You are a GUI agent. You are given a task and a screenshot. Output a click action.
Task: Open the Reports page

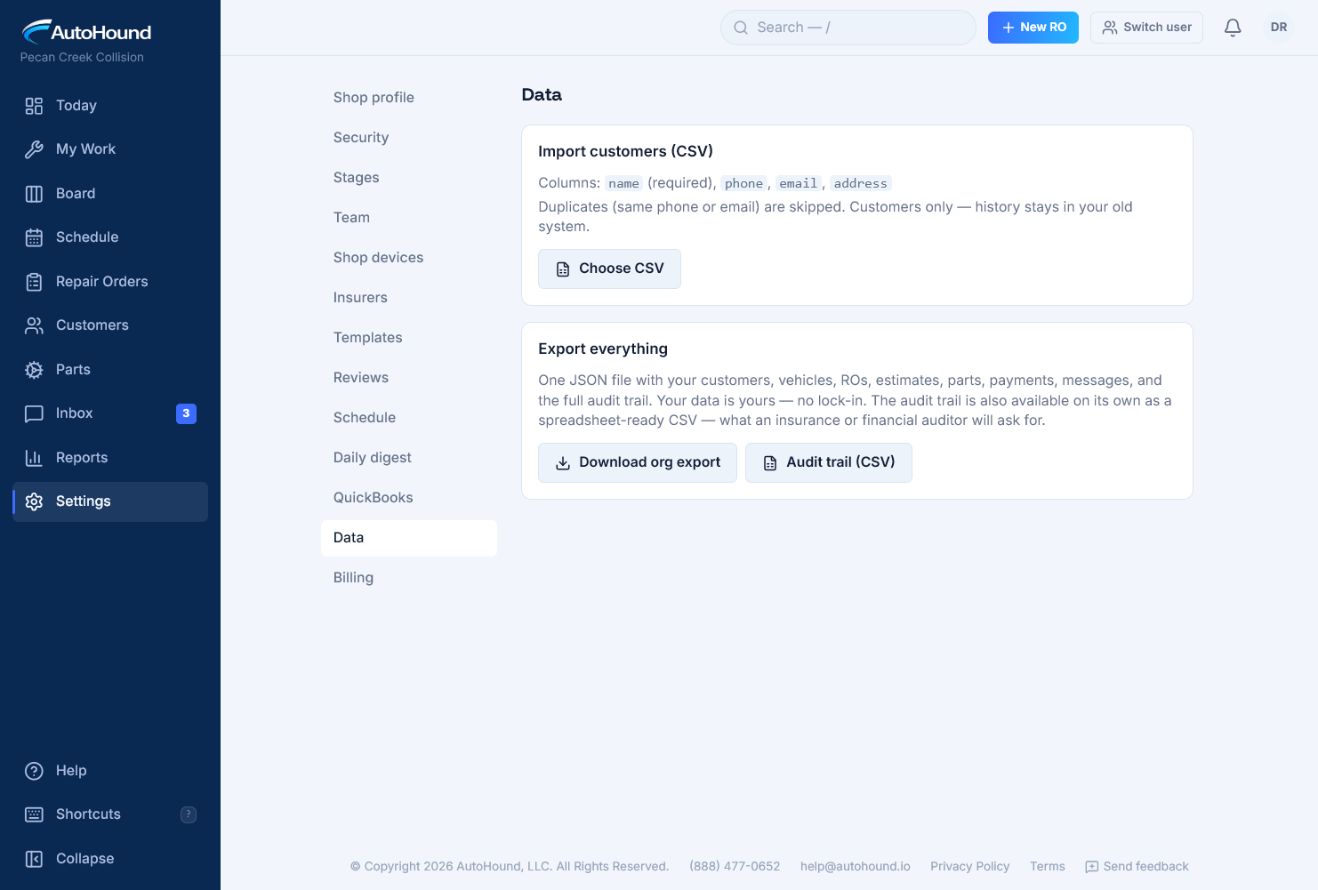110,458
